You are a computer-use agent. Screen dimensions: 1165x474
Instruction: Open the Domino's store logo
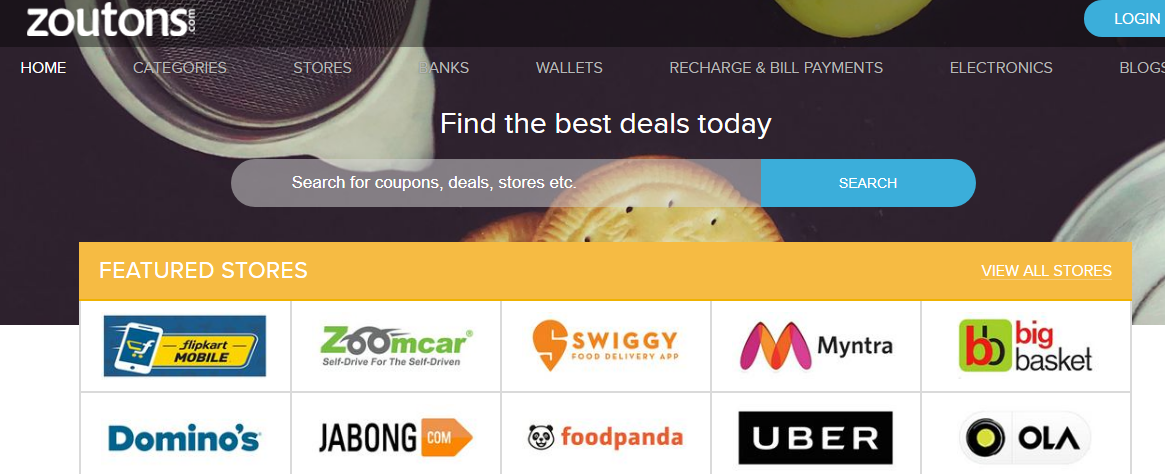coord(184,438)
